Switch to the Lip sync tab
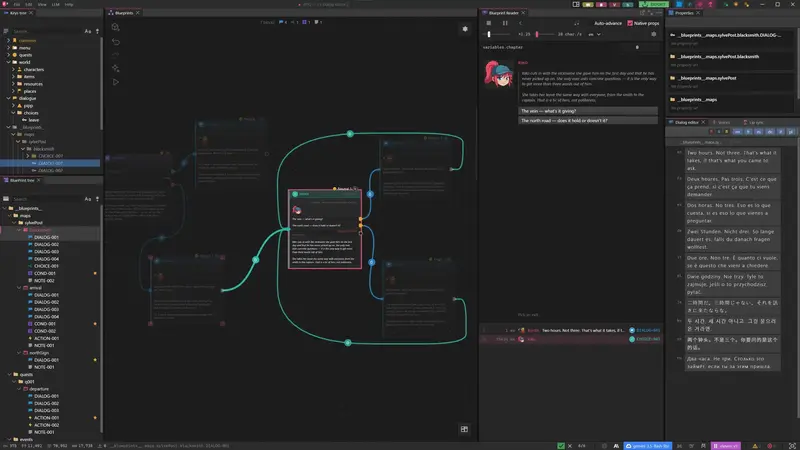This screenshot has width=800, height=450. pyautogui.click(x=754, y=122)
